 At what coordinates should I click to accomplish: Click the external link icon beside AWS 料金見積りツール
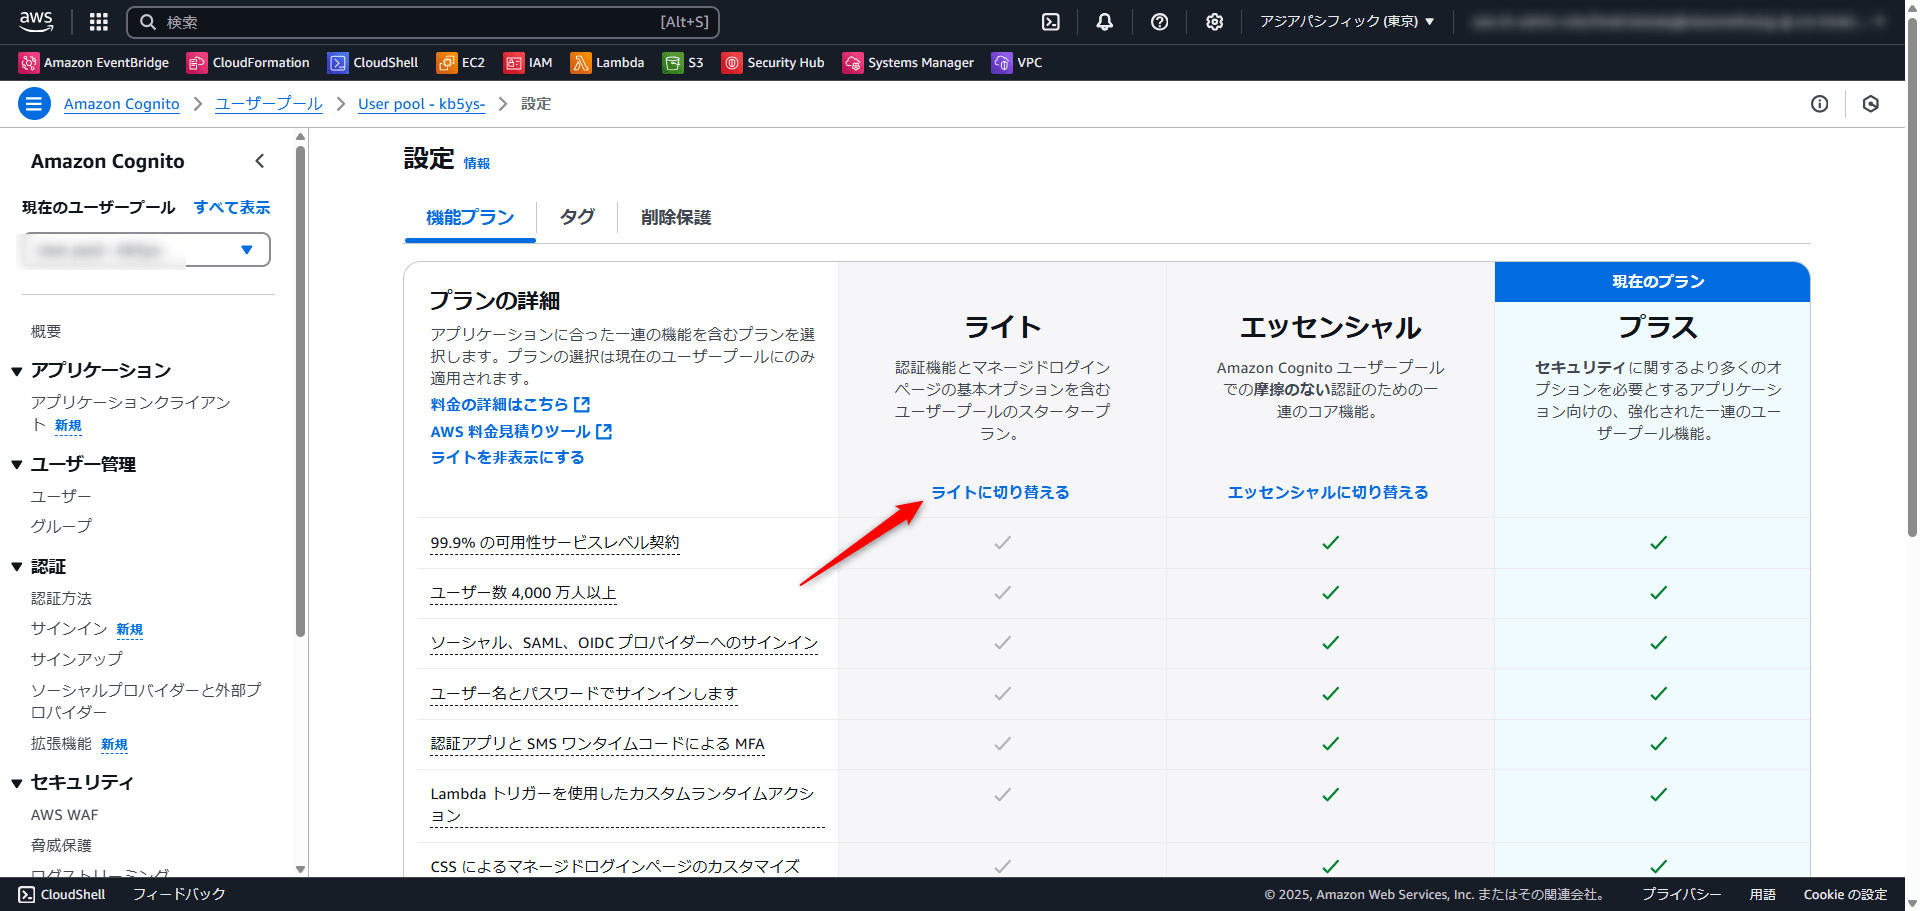[604, 431]
